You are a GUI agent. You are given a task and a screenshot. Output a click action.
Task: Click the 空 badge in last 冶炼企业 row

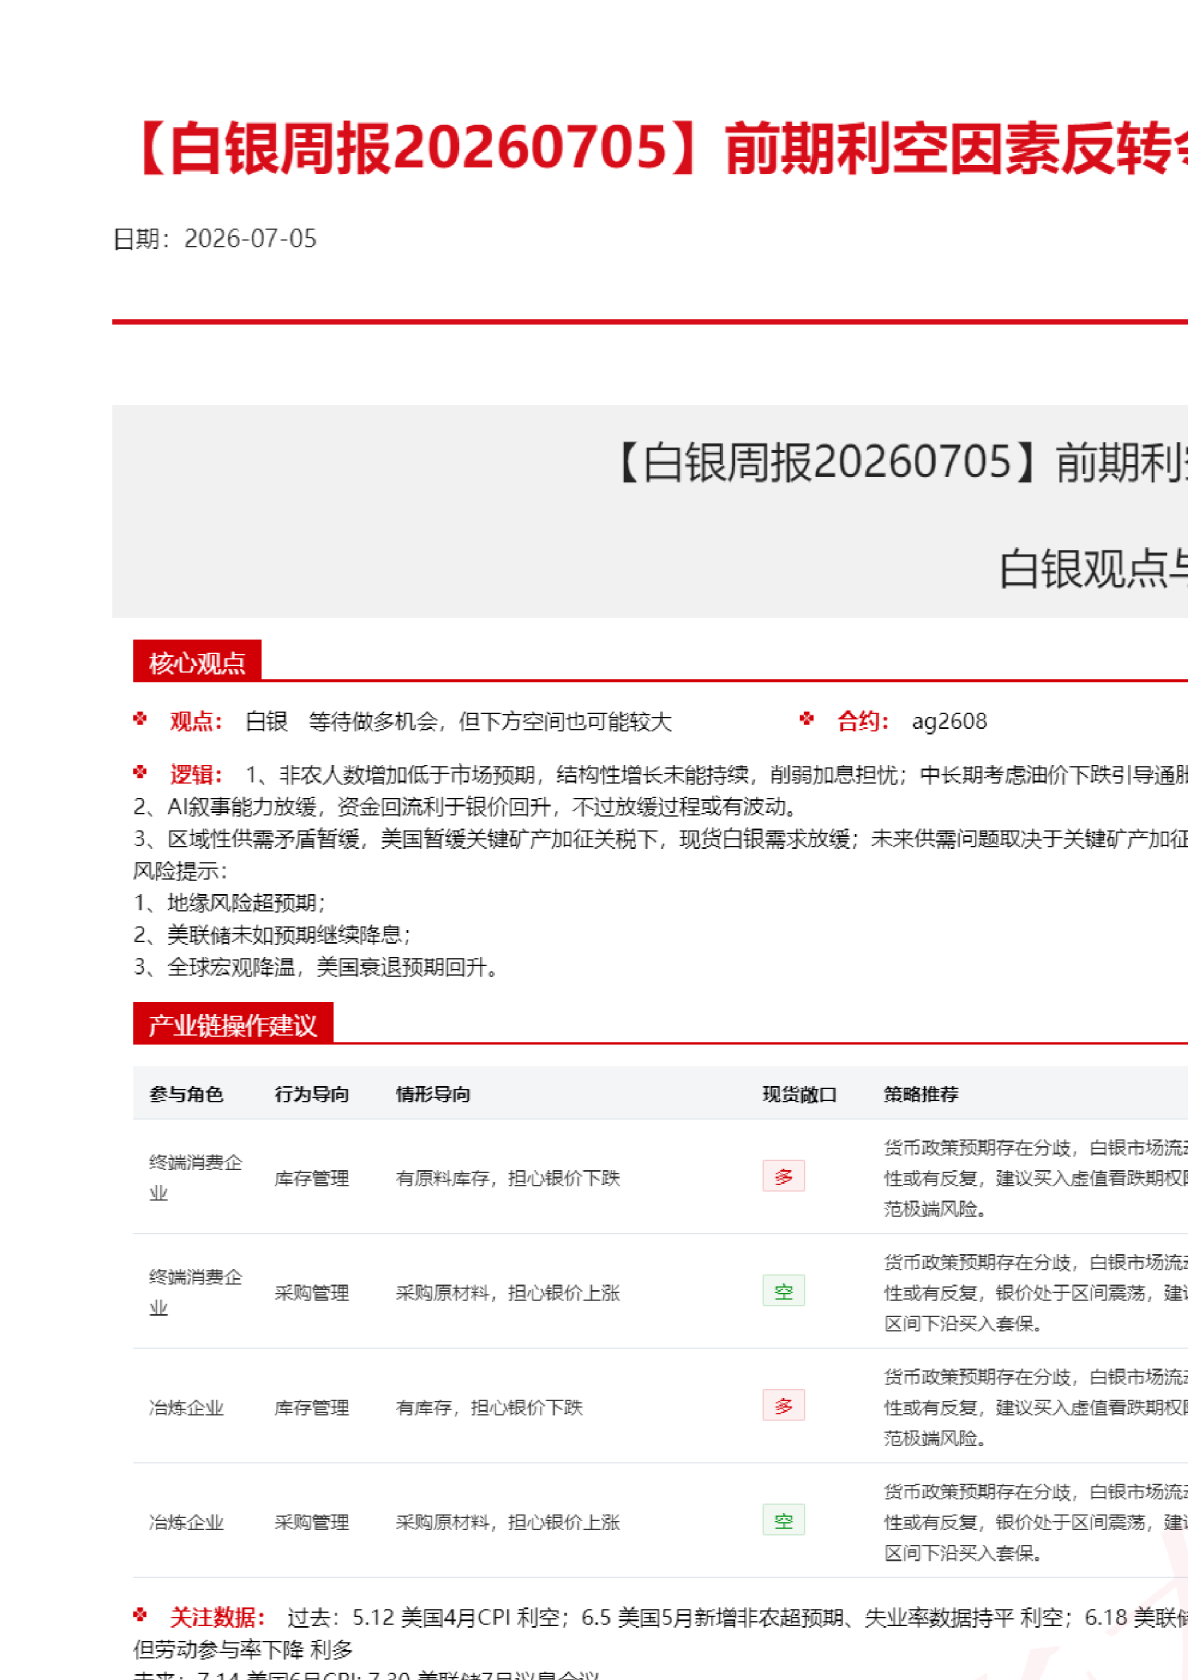(783, 1521)
